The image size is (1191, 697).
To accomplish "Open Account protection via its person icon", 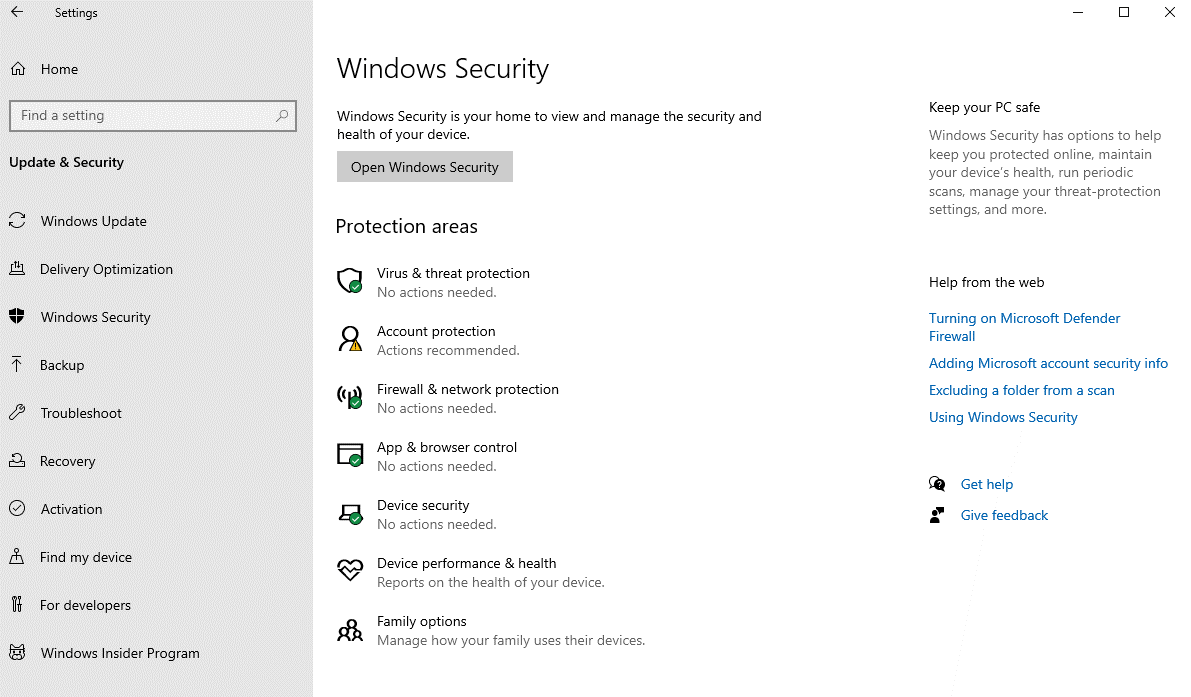I will pos(349,339).
